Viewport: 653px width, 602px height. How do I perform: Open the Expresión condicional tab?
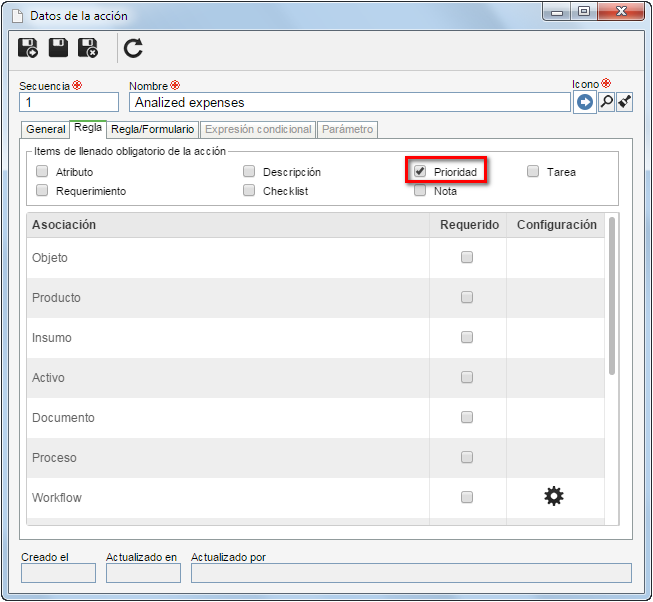[258, 129]
